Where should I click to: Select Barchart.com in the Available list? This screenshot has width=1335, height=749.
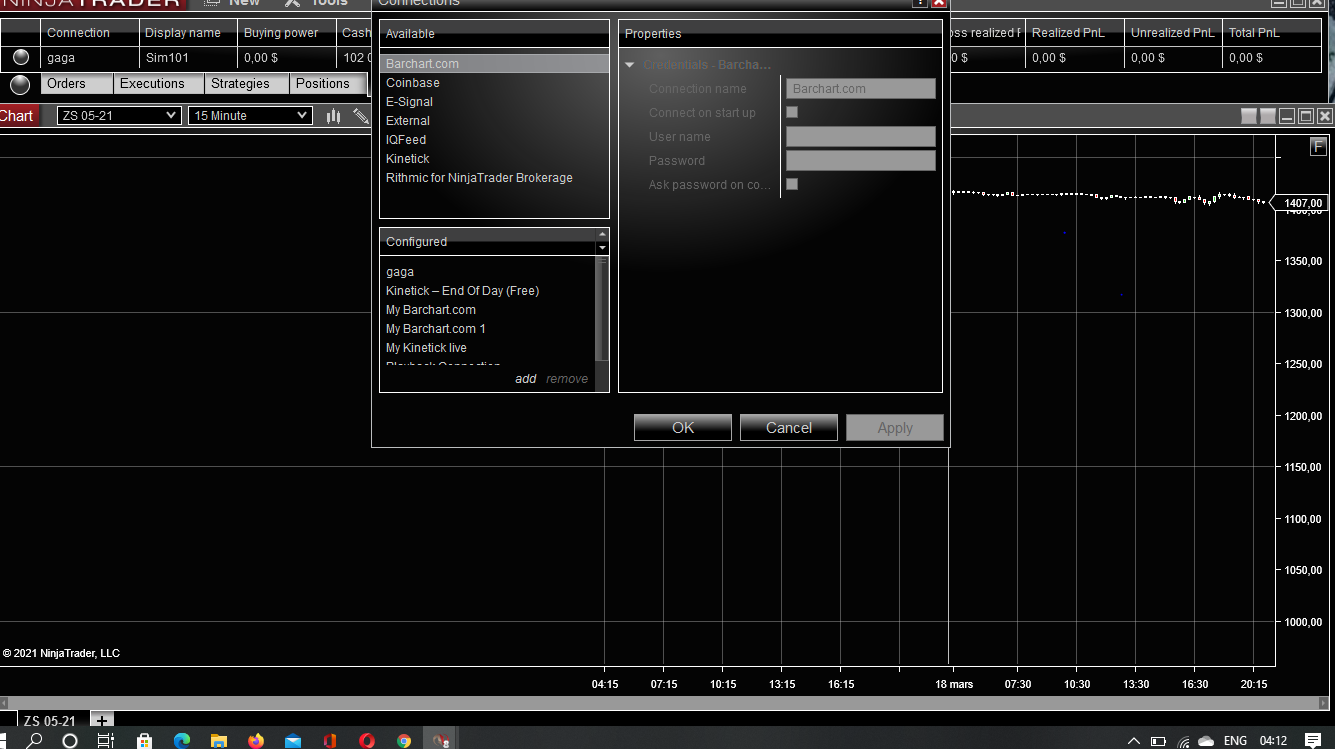(494, 64)
